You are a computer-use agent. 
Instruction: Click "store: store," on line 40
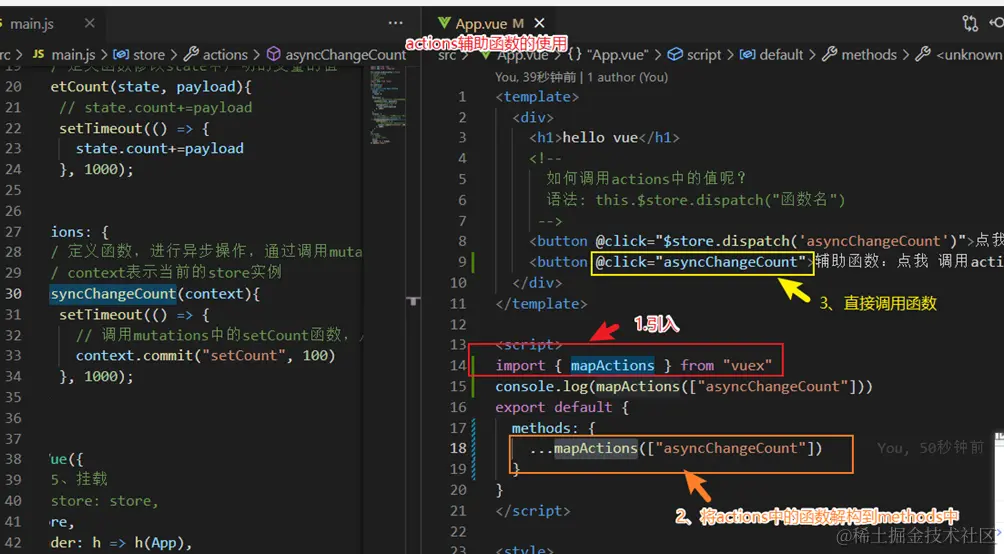click(x=104, y=501)
